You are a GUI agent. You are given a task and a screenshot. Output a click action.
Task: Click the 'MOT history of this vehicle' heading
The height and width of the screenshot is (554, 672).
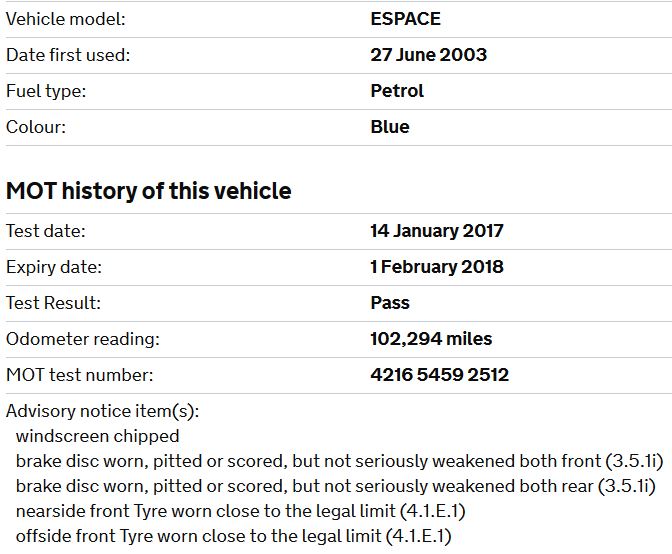click(x=149, y=191)
